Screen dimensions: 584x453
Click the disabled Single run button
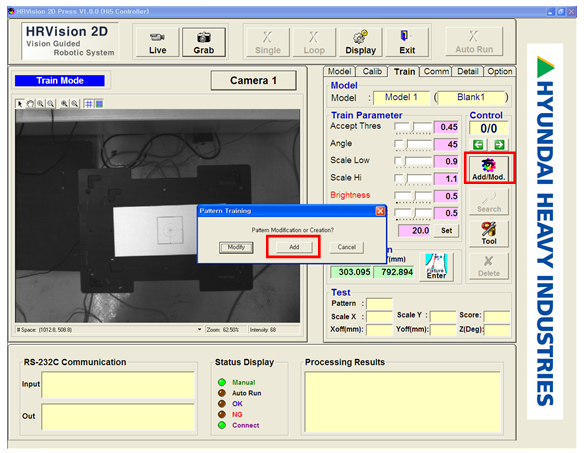268,42
